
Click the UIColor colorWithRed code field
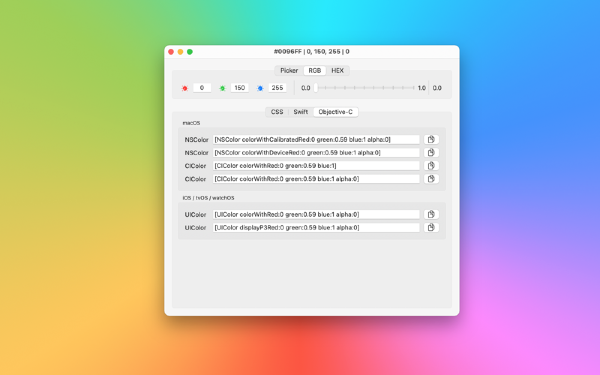[x=316, y=214]
